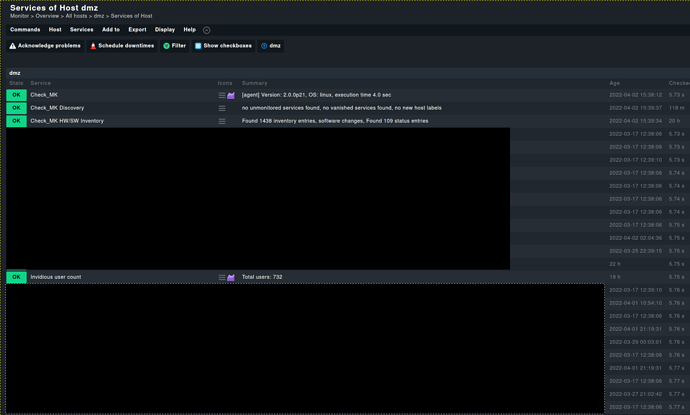Open the Export menu
Viewport: 690px width, 415px height.
coord(137,29)
